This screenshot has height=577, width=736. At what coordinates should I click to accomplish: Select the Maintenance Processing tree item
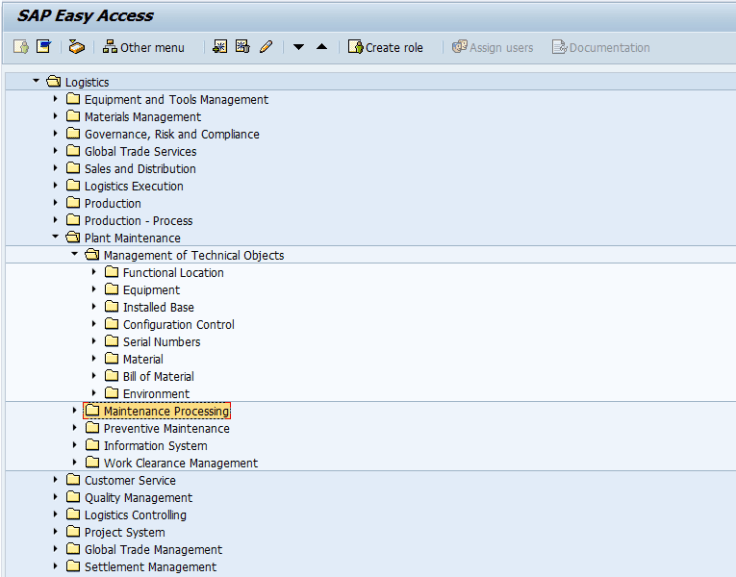(166, 411)
